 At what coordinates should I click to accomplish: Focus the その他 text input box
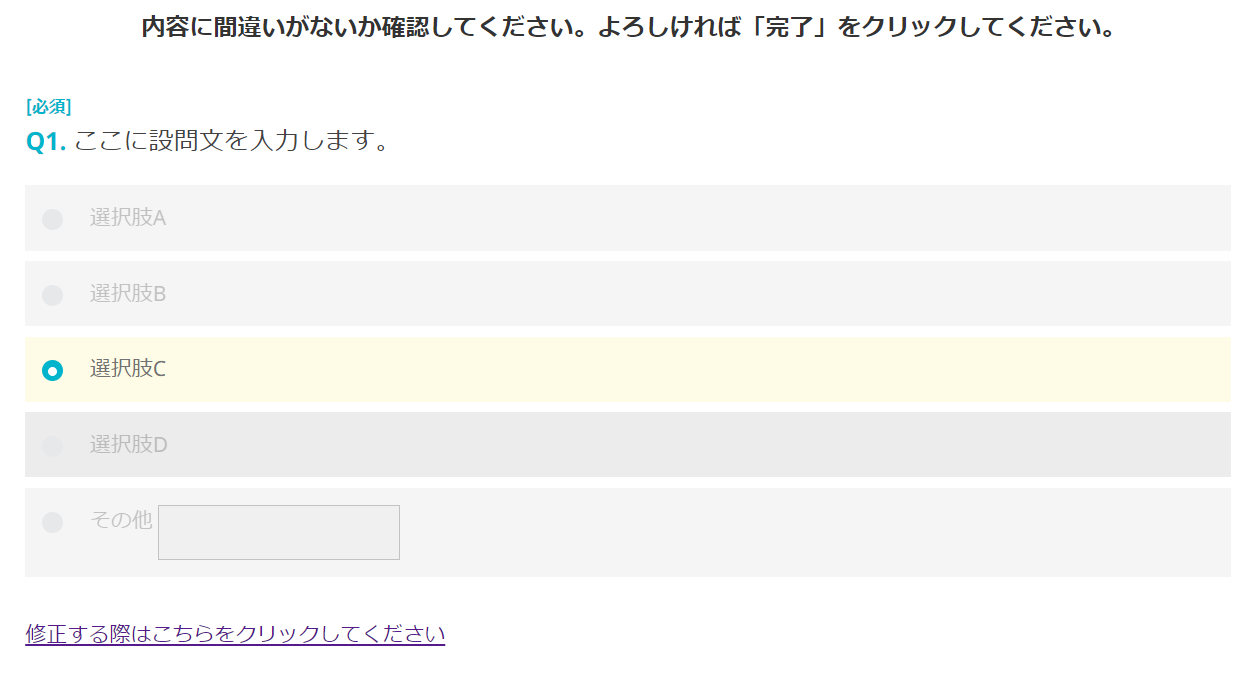click(x=279, y=532)
